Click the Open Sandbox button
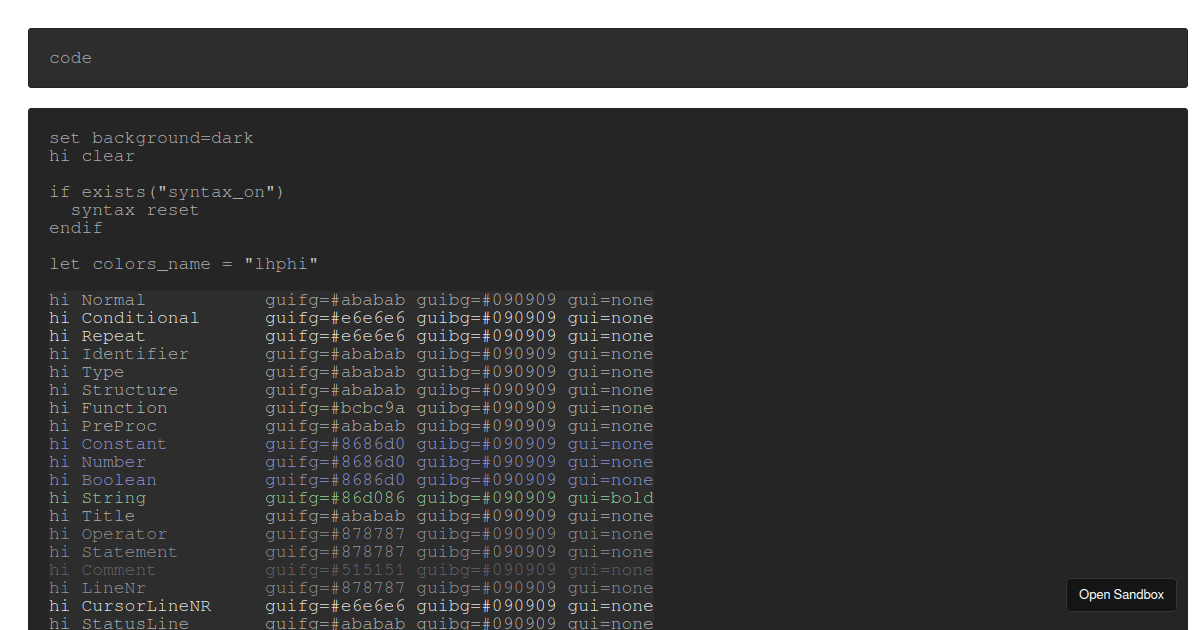Viewport: 1200px width, 630px height. (x=1121, y=594)
